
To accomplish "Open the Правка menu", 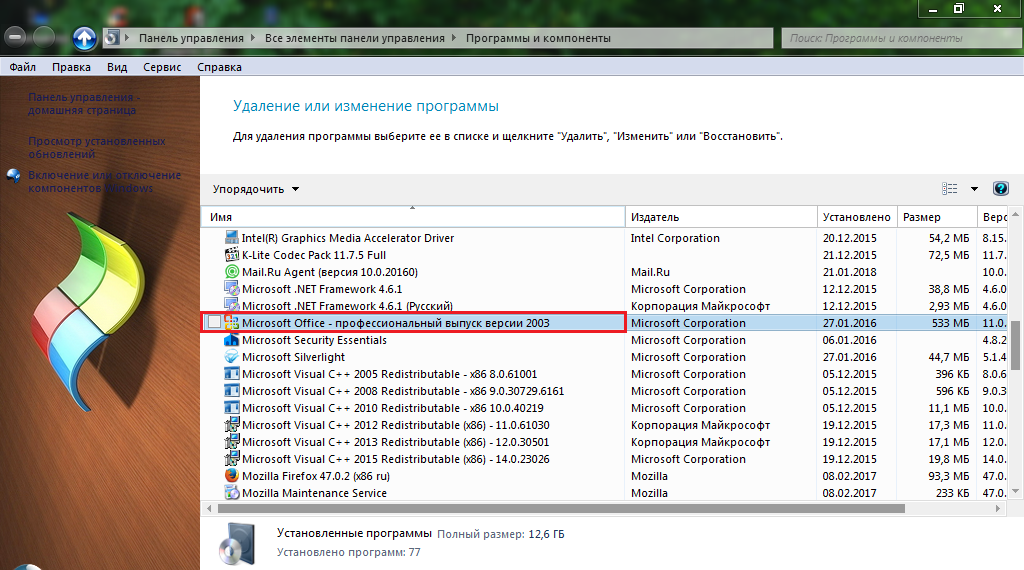I will coord(71,67).
